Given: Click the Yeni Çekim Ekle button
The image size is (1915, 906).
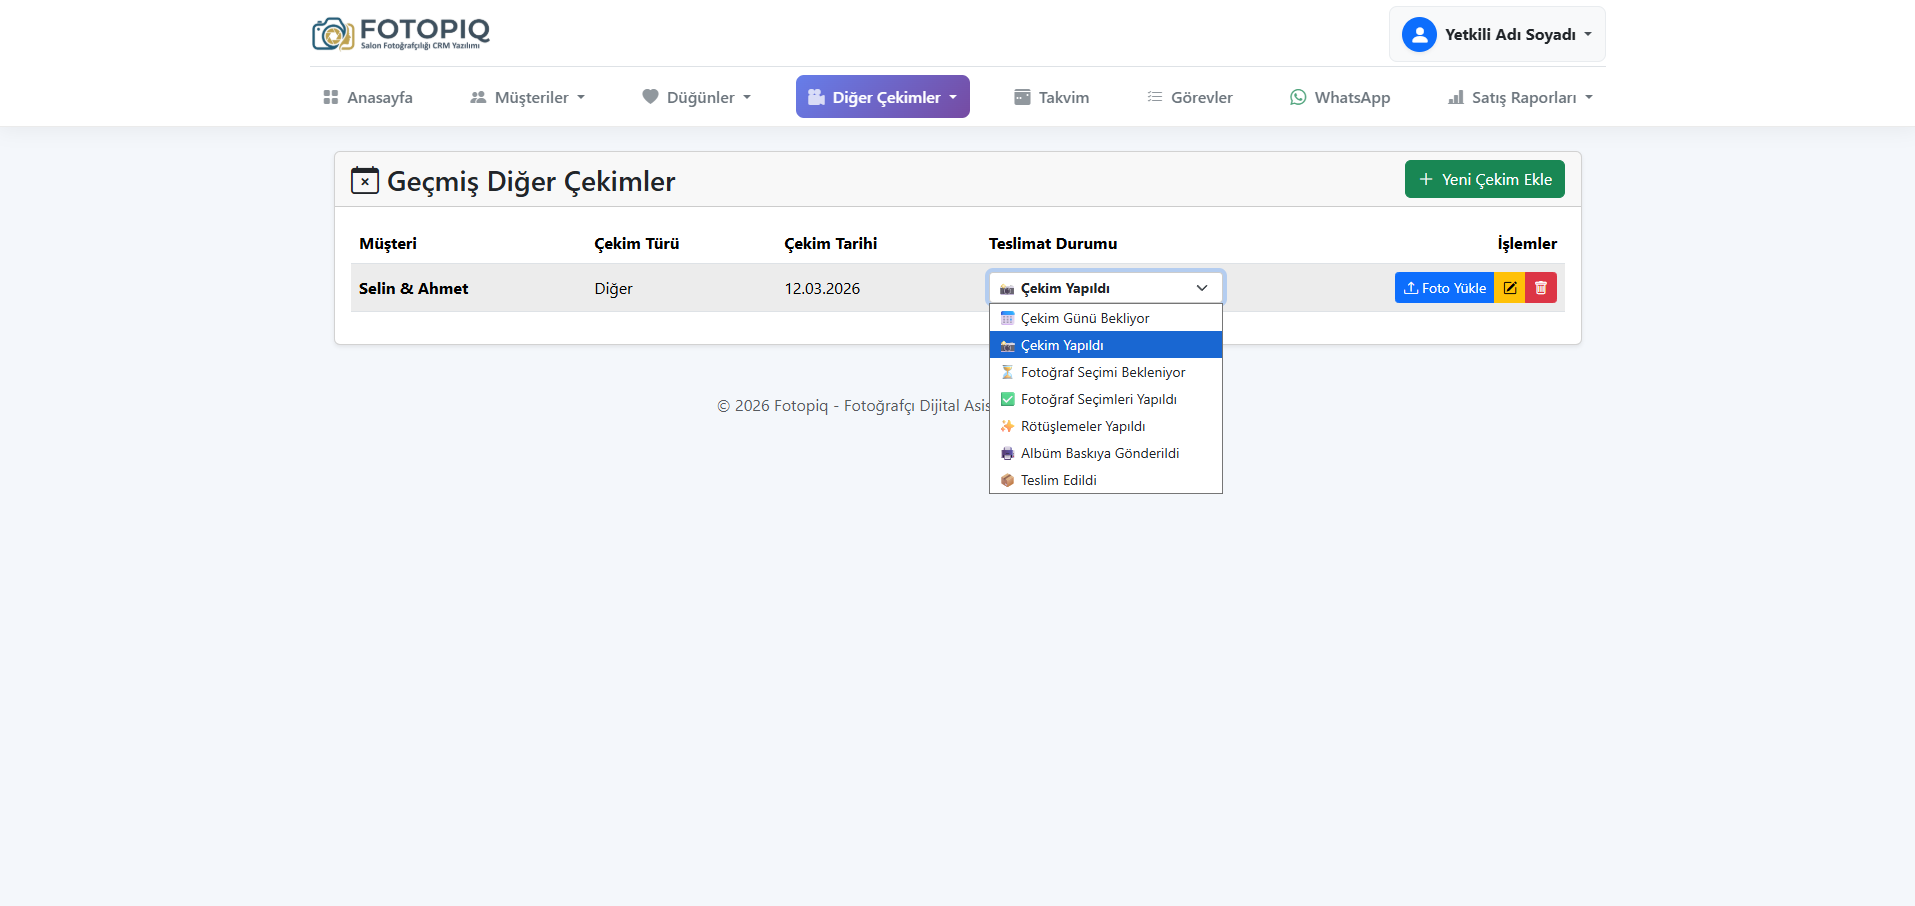Looking at the screenshot, I should point(1484,180).
